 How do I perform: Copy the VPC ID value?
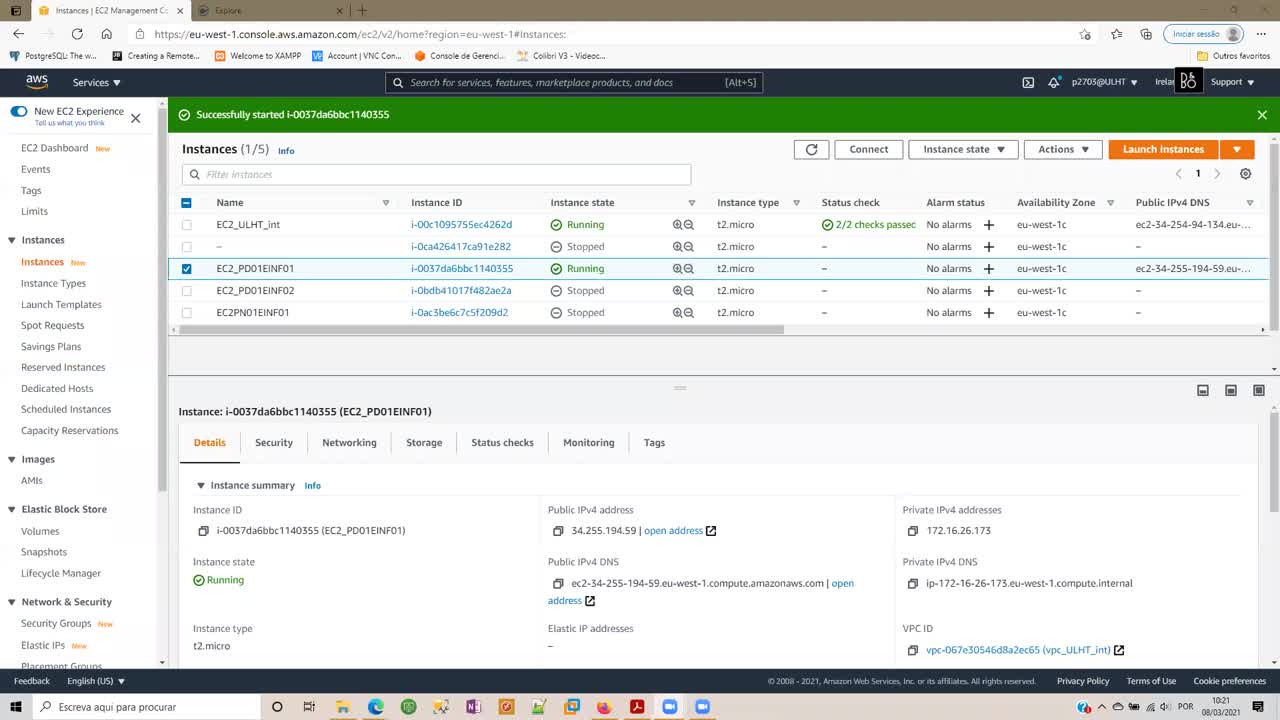pyautogui.click(x=913, y=650)
